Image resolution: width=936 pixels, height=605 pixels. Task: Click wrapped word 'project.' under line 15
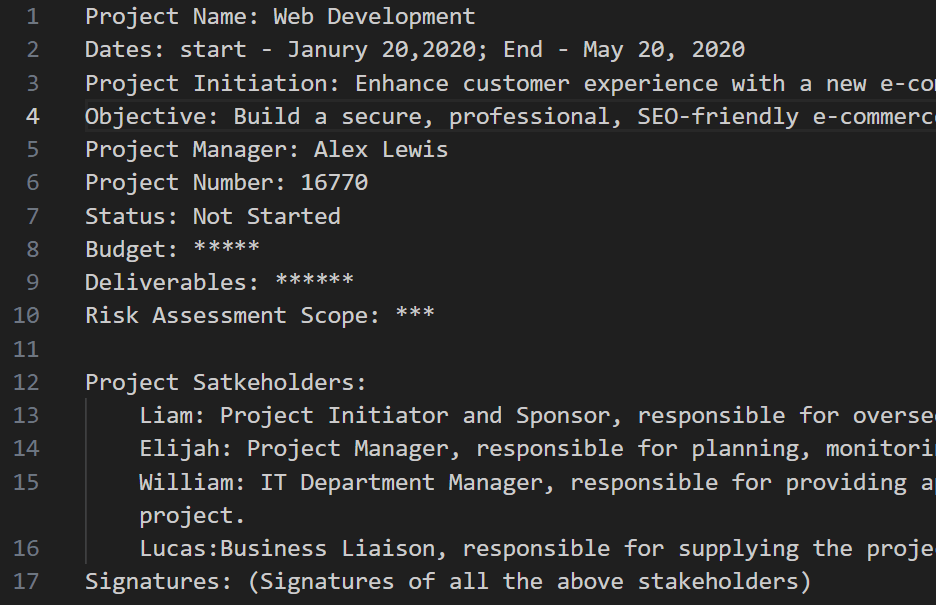(x=192, y=516)
